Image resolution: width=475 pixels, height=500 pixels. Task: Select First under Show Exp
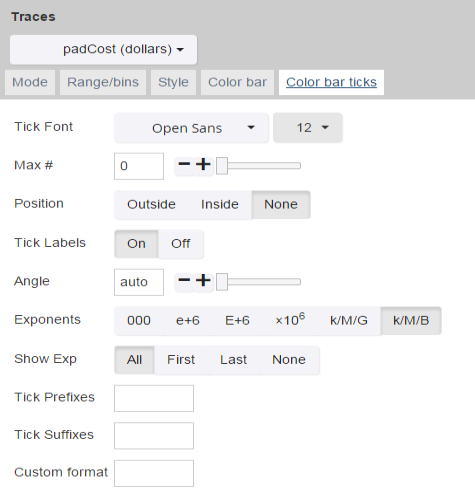[x=181, y=360]
